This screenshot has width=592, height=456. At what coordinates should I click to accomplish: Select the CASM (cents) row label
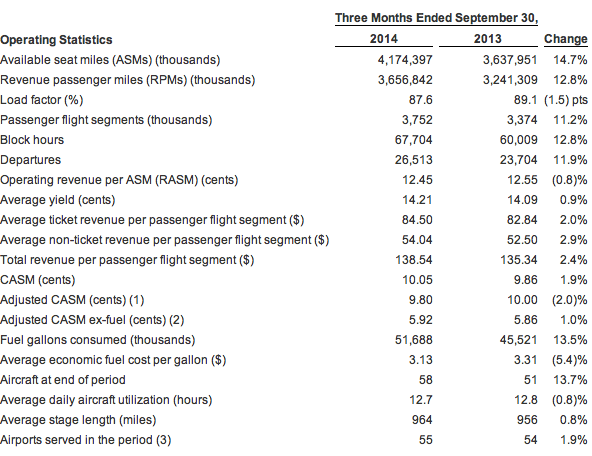tap(38, 280)
